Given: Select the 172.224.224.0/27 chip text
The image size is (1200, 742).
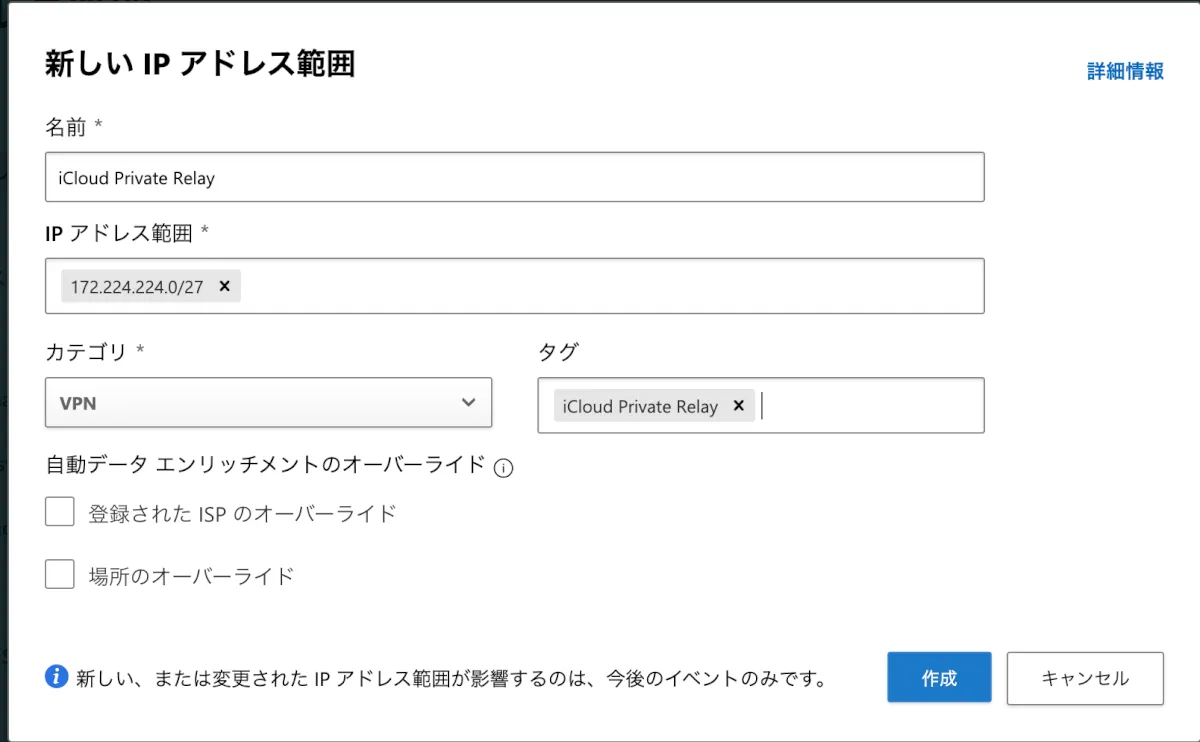Looking at the screenshot, I should [x=137, y=287].
